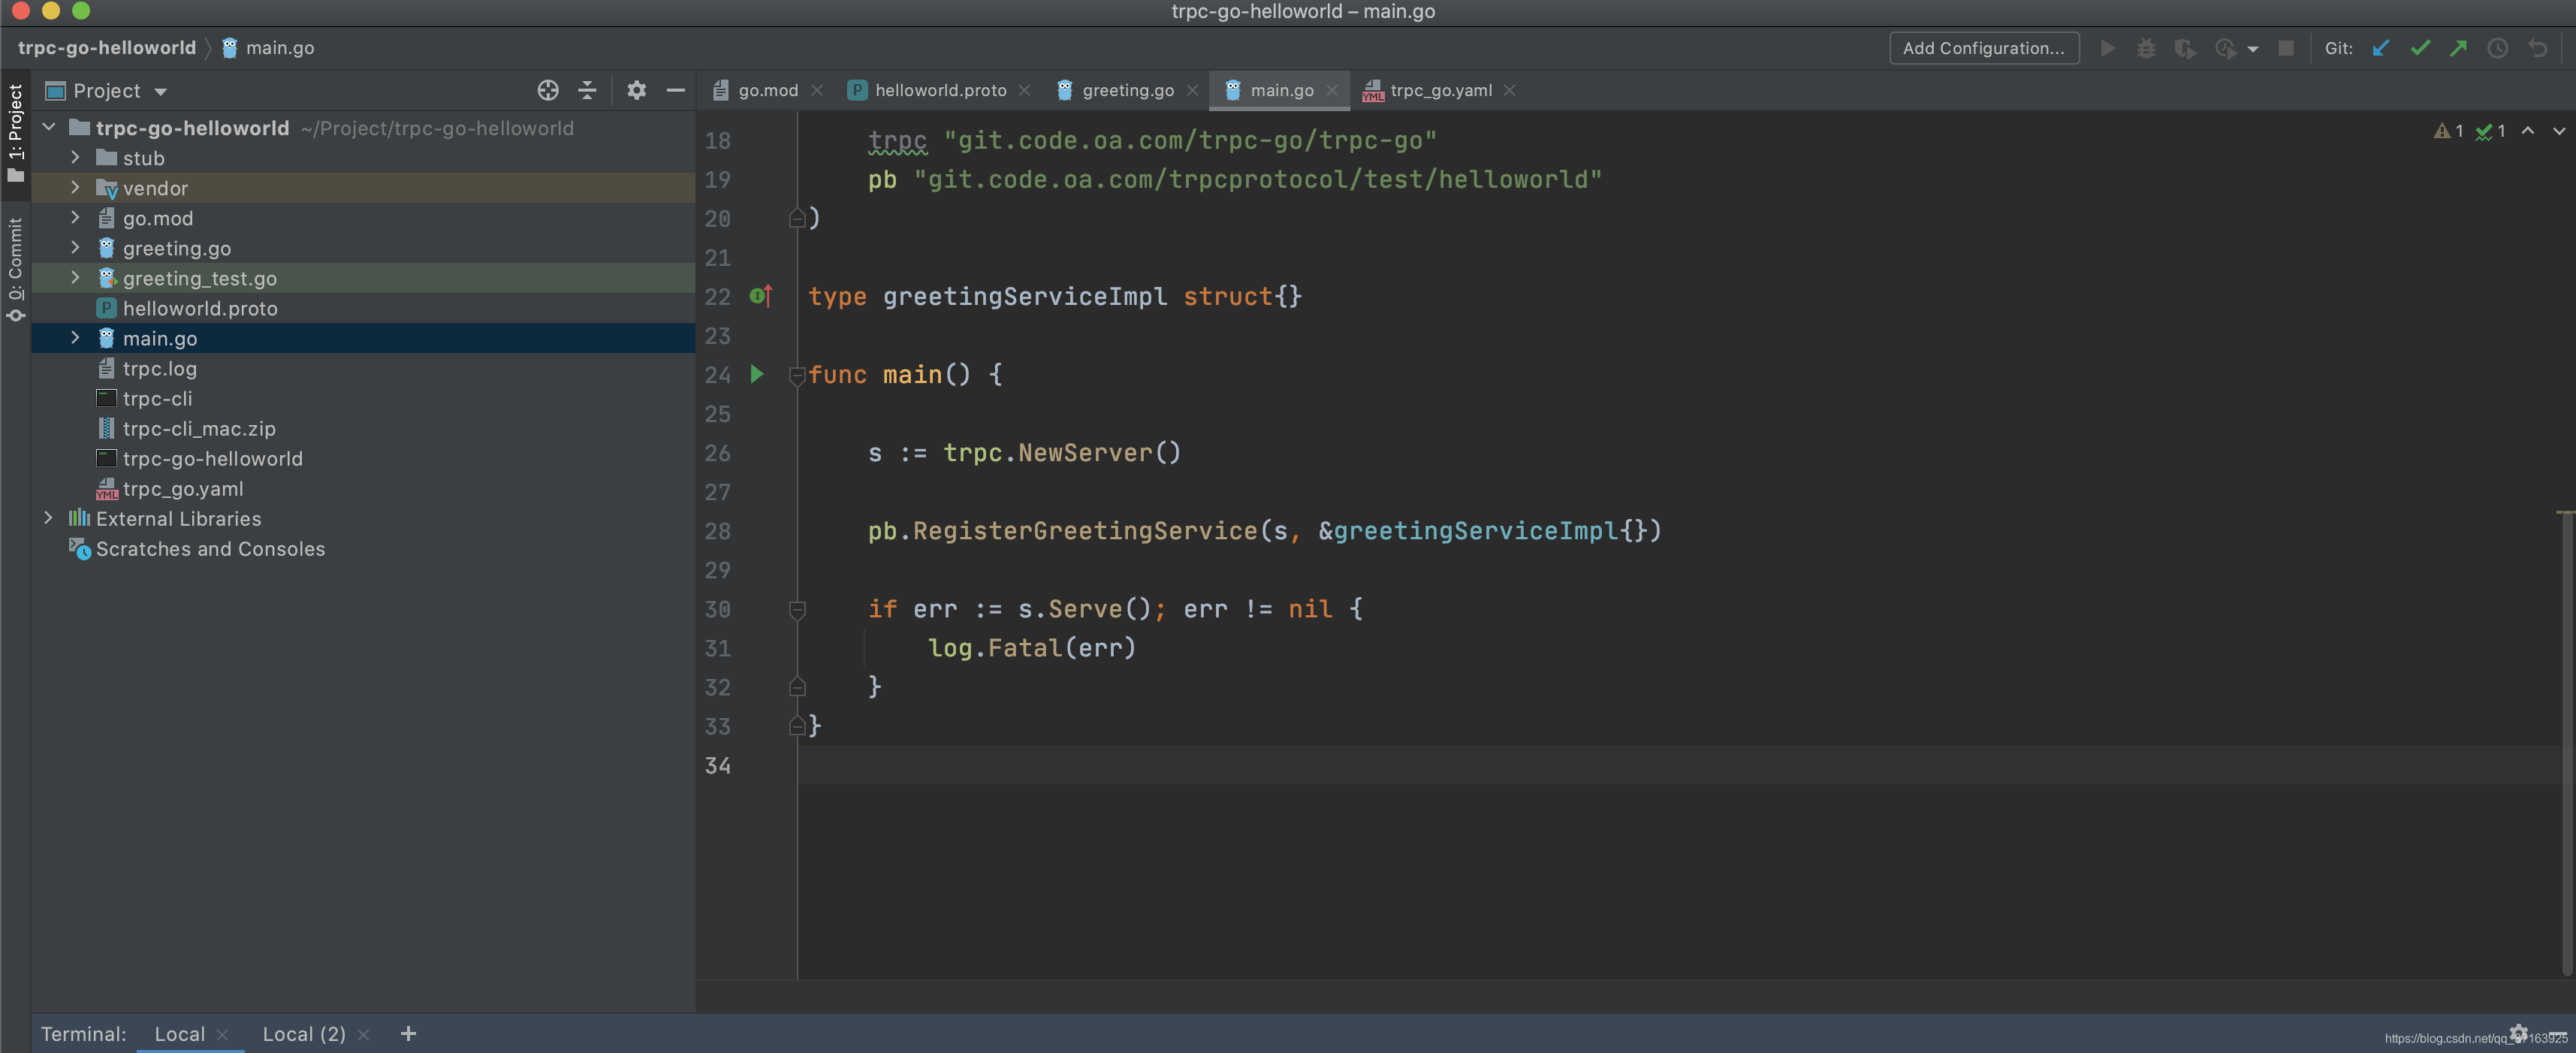The image size is (2576, 1053).
Task: Click the Git update project arrow icon
Action: [2381, 48]
